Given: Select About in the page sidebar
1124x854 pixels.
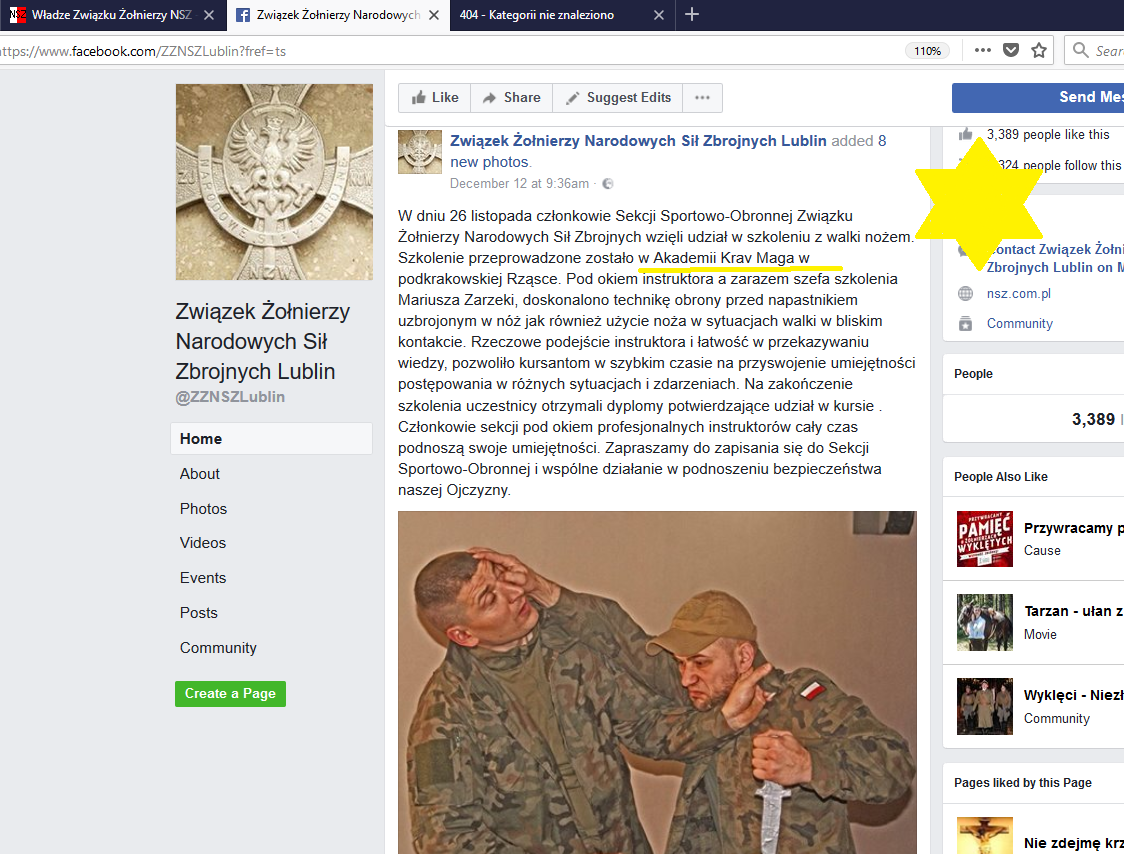Looking at the screenshot, I should (x=200, y=474).
